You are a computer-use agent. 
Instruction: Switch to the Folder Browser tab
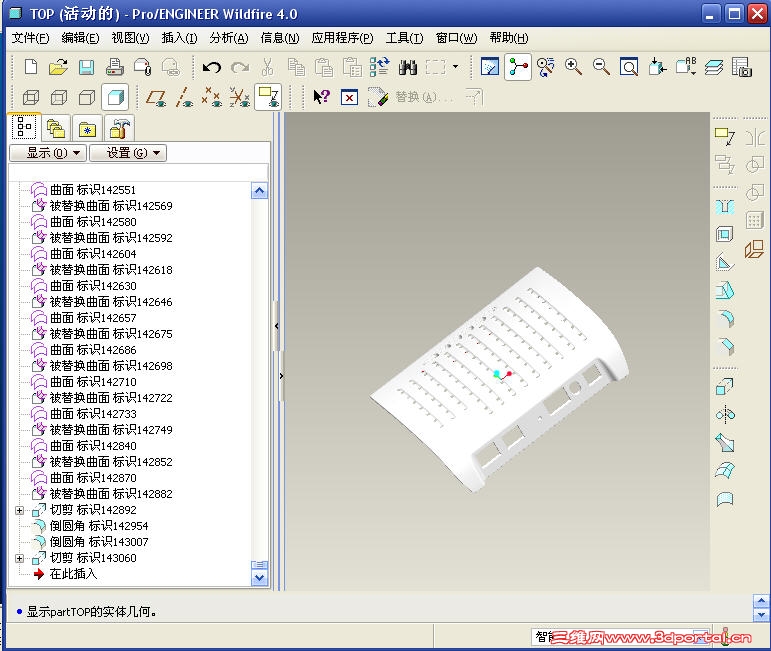click(x=56, y=129)
